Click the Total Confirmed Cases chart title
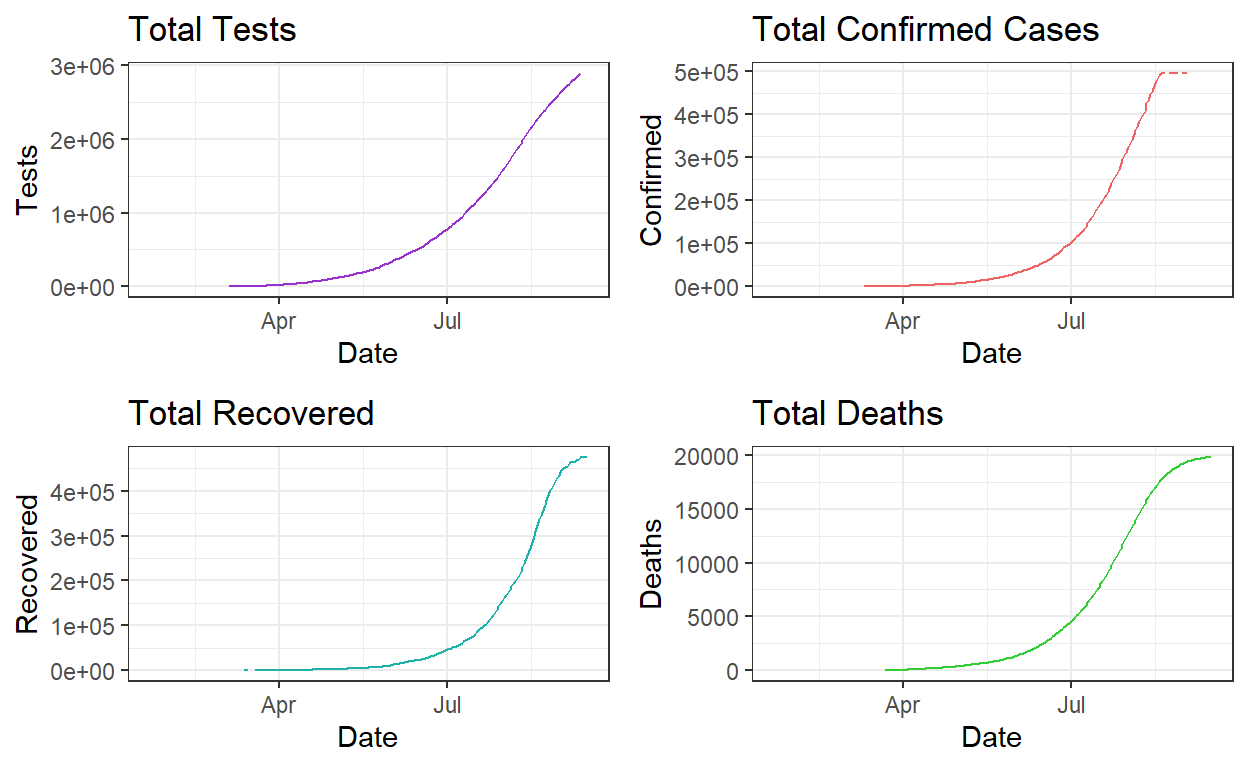The width and height of the screenshot is (1248, 768). [925, 29]
